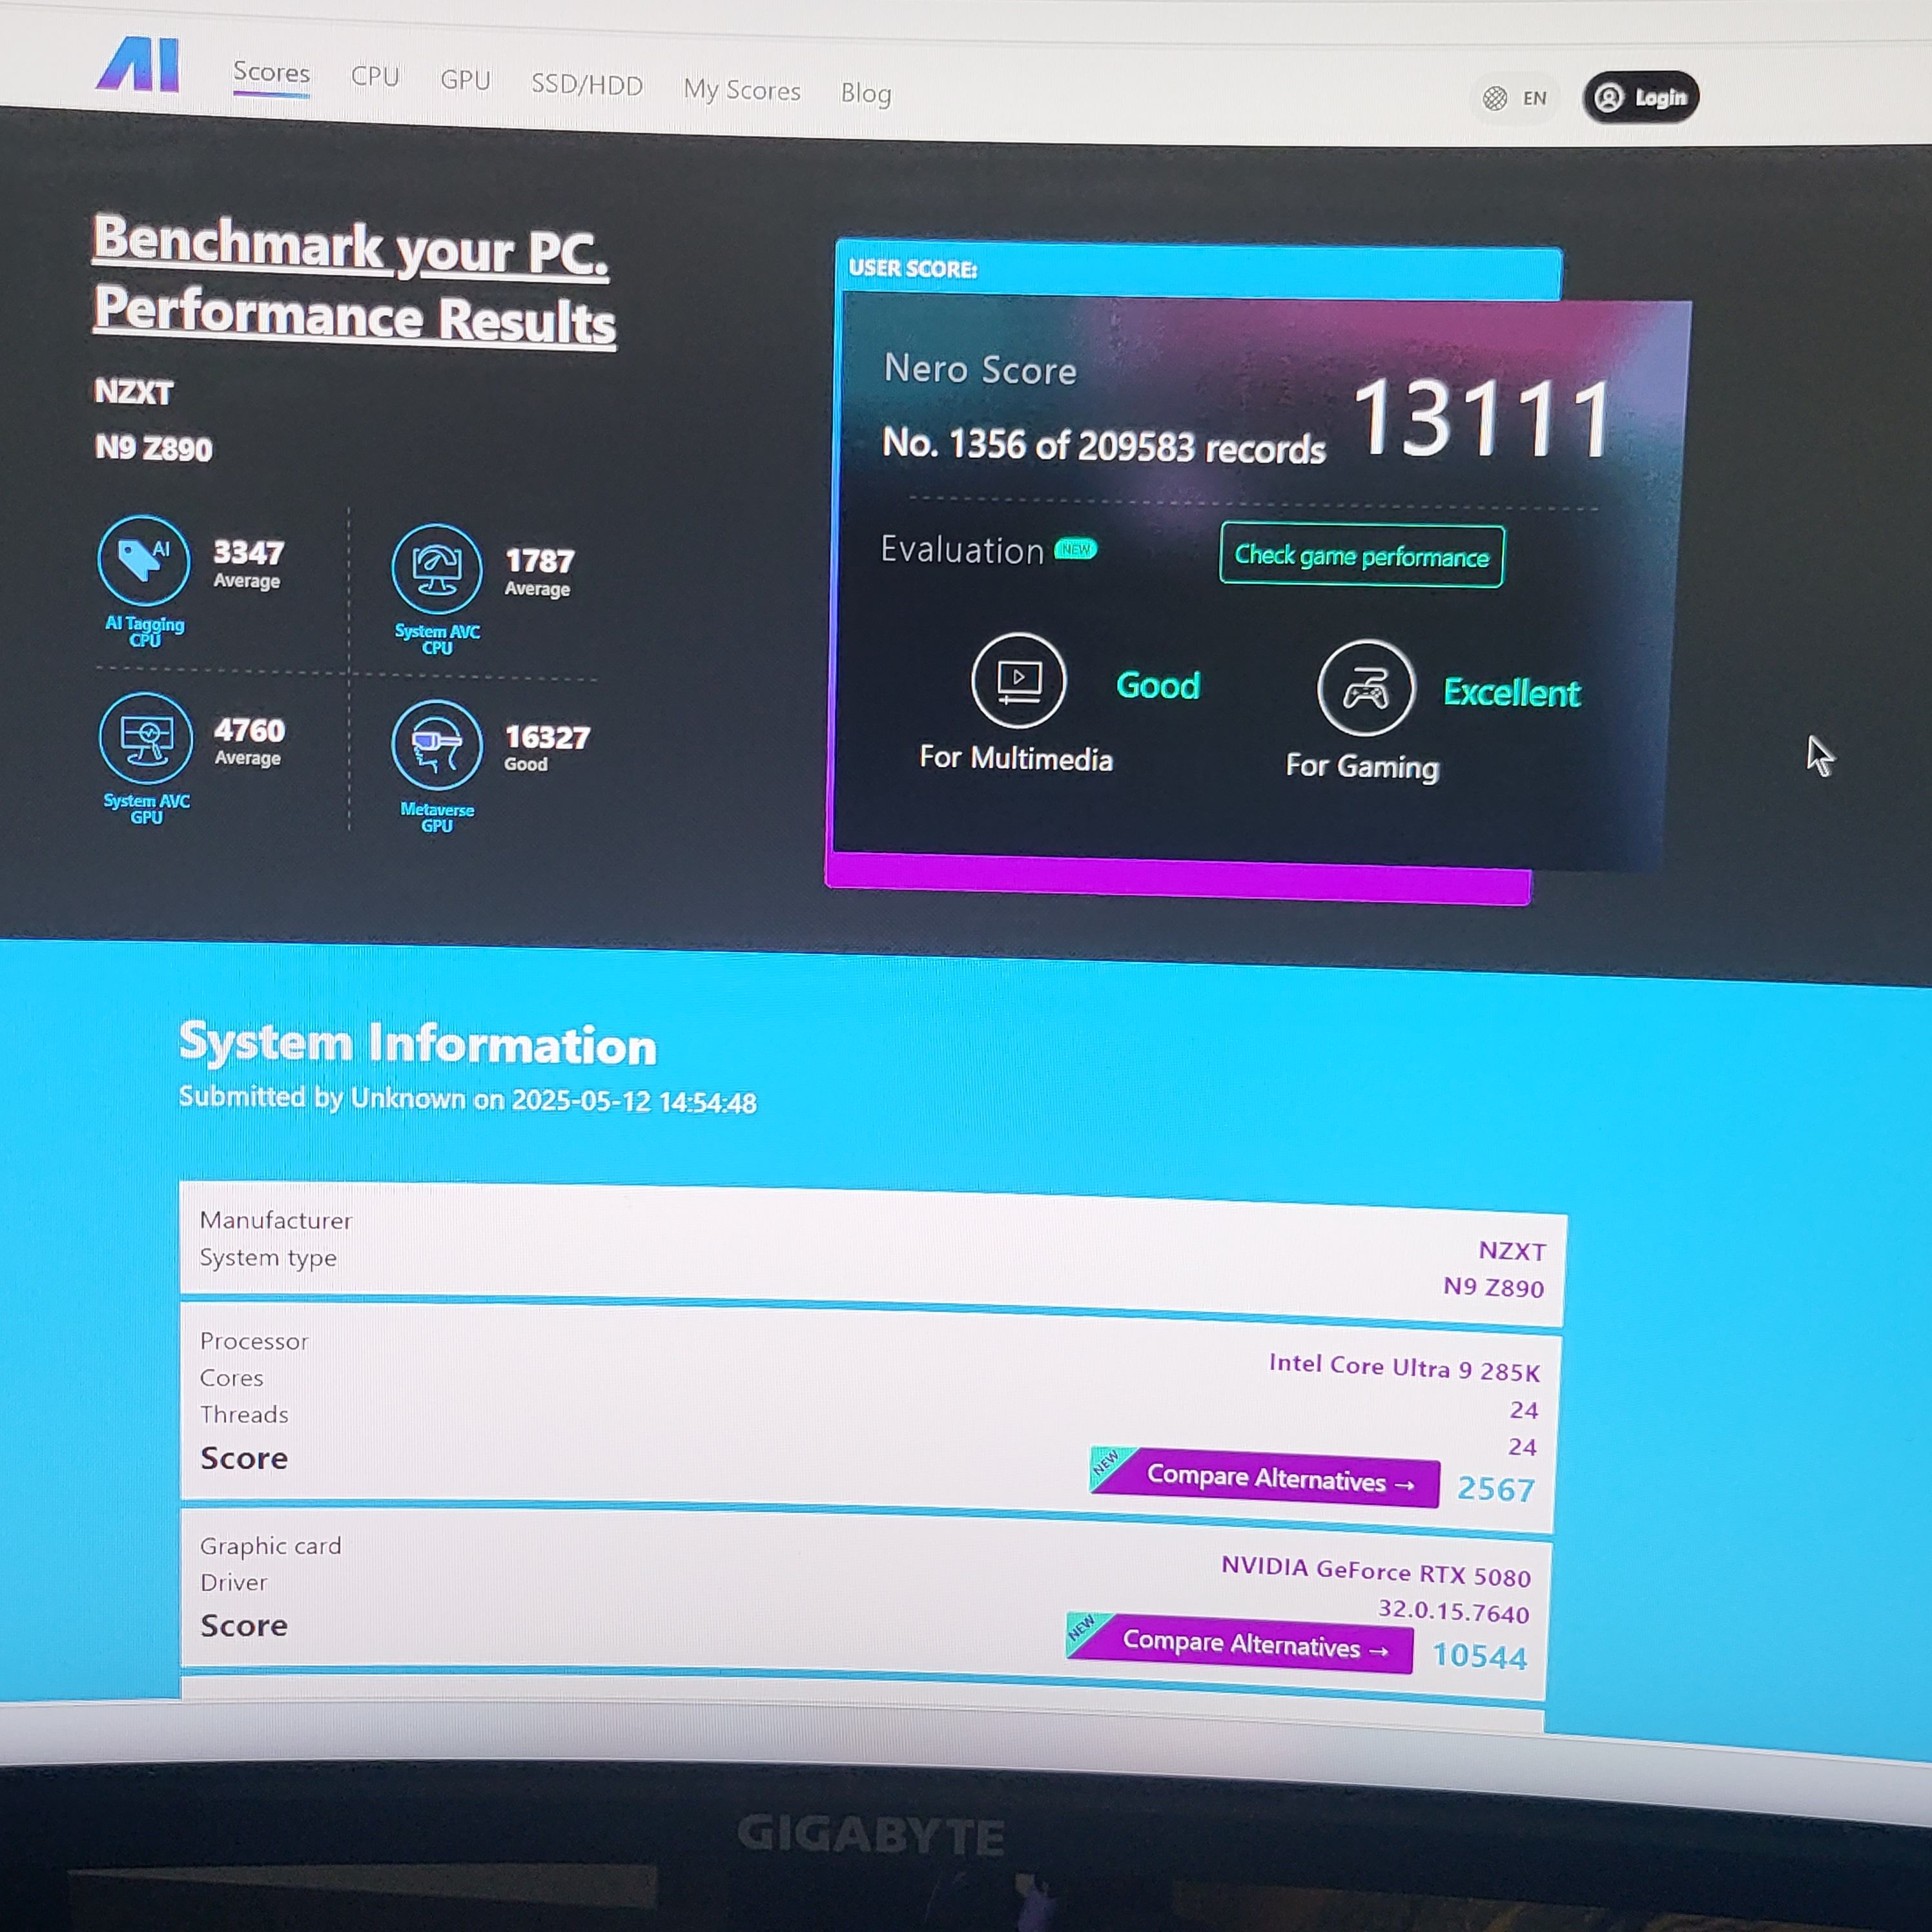1932x1932 pixels.
Task: Click the 'N9 Z890' system type value
Action: point(1494,1287)
